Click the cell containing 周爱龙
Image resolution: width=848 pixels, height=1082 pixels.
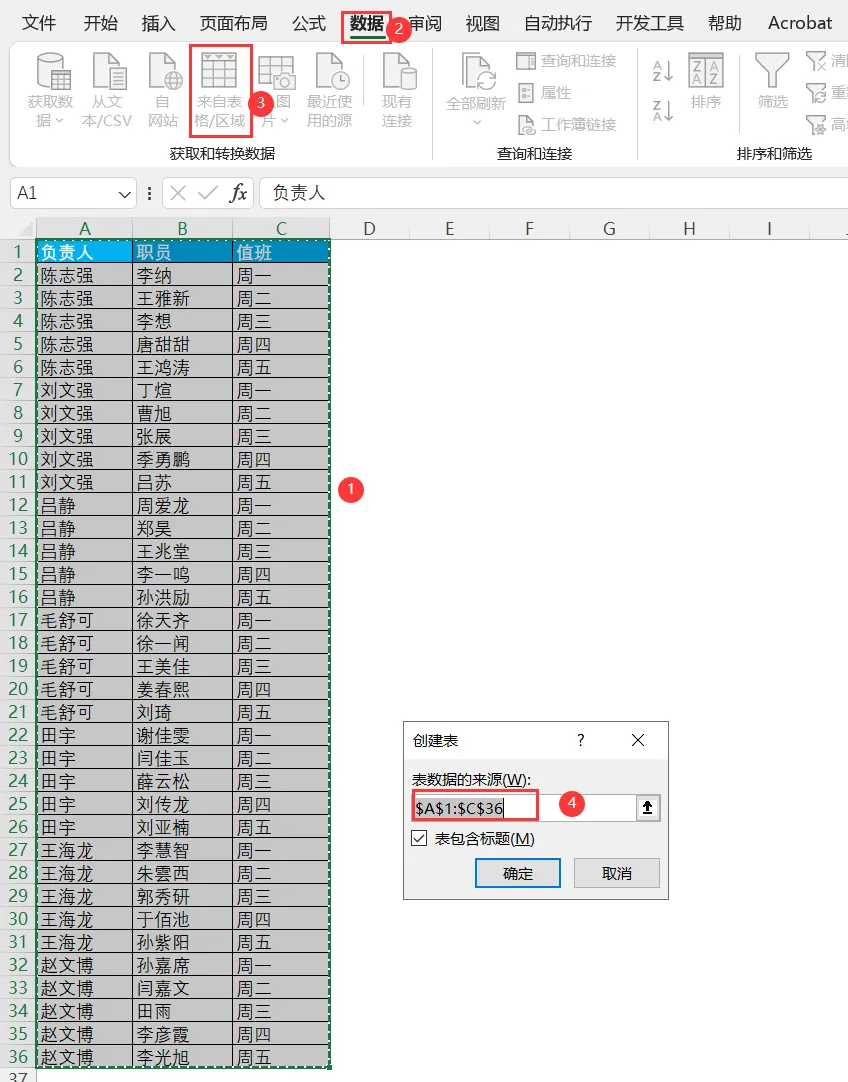pos(182,505)
